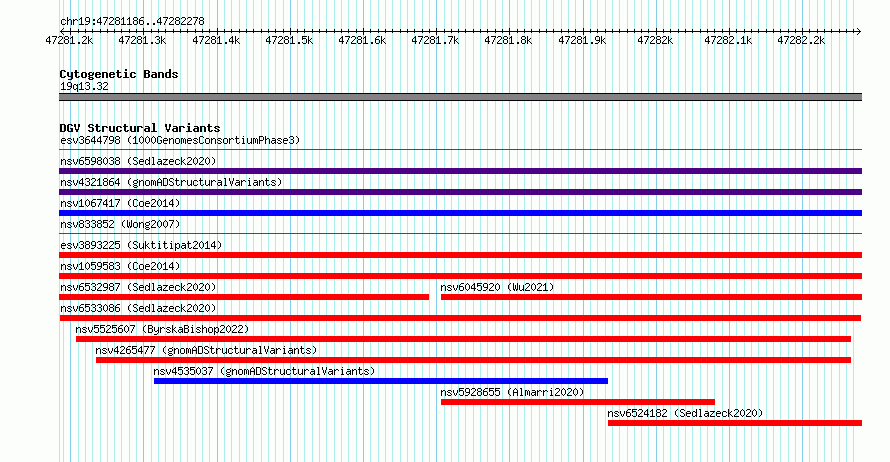Select the nsv6598038 Sedlazeck2020 purple bar
Image resolution: width=890 pixels, height=462 pixels.
click(460, 171)
